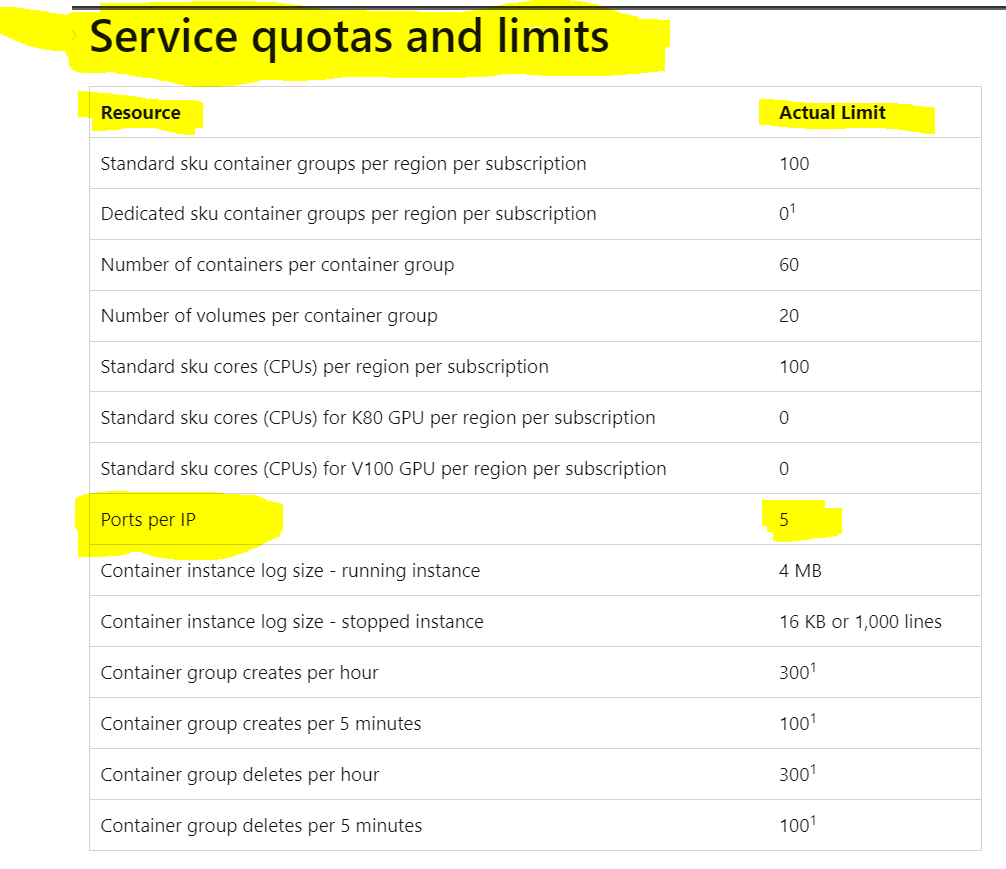Image resolution: width=1006 pixels, height=869 pixels.
Task: Click 'Standard sku cores (CPUs) per region per subscription' cell
Action: pos(325,366)
